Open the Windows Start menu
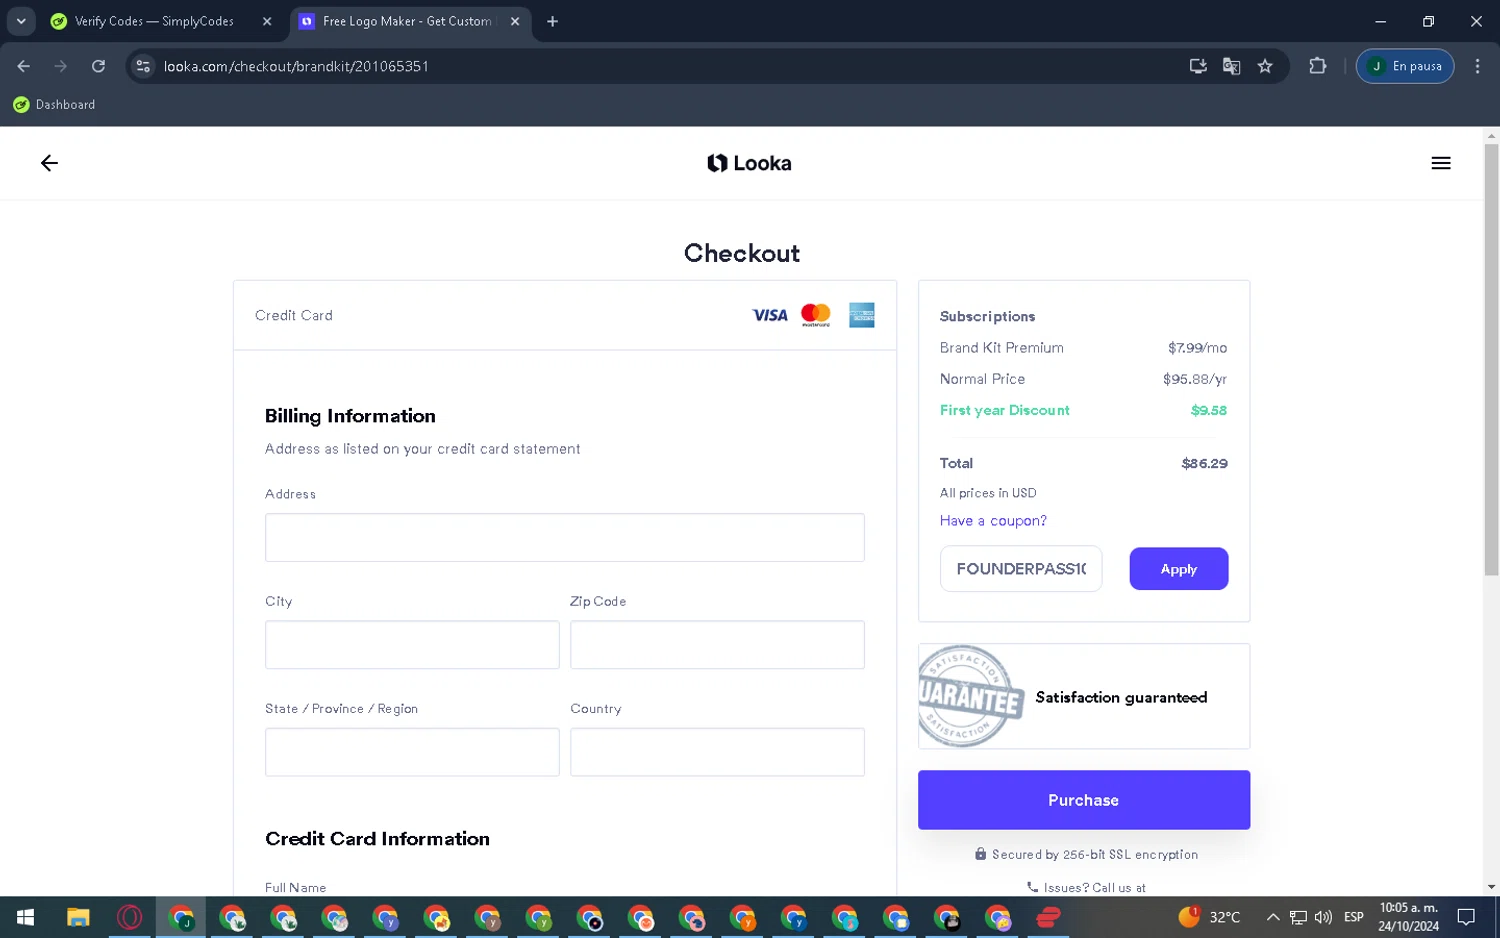 pyautogui.click(x=25, y=917)
